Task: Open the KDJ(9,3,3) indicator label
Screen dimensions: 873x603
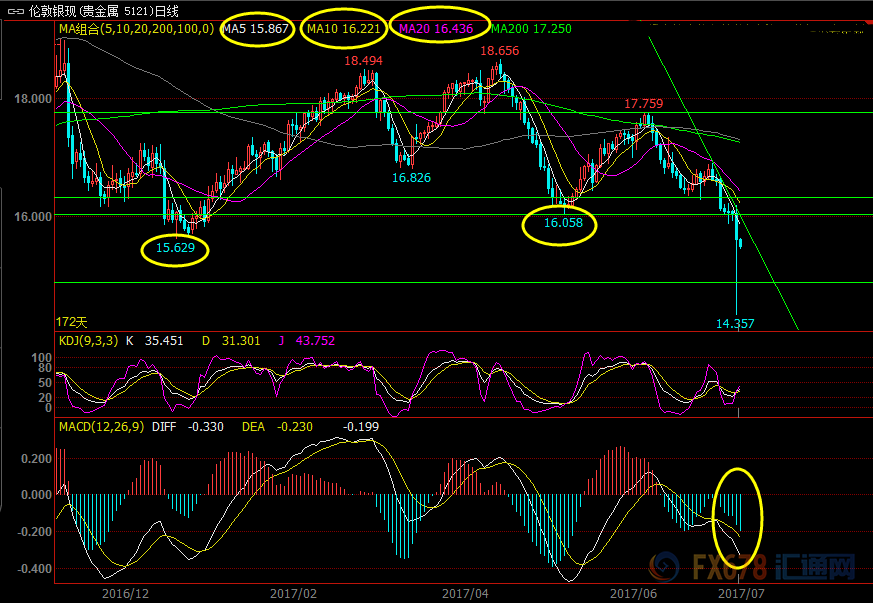Action: point(89,340)
